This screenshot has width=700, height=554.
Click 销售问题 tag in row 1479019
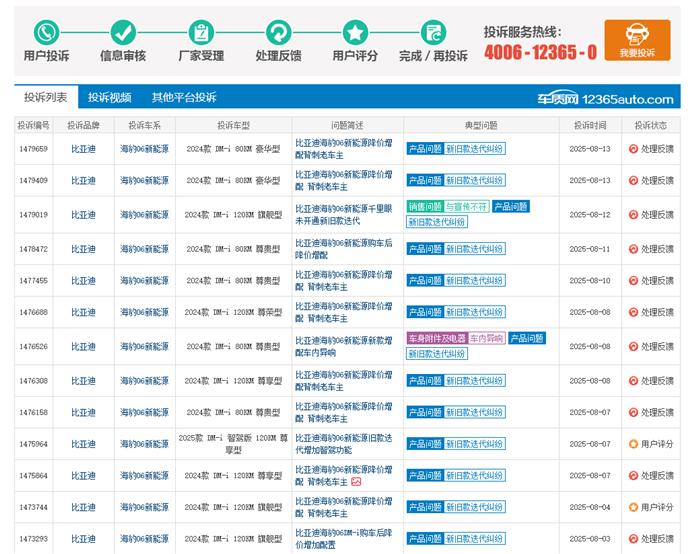(x=425, y=207)
